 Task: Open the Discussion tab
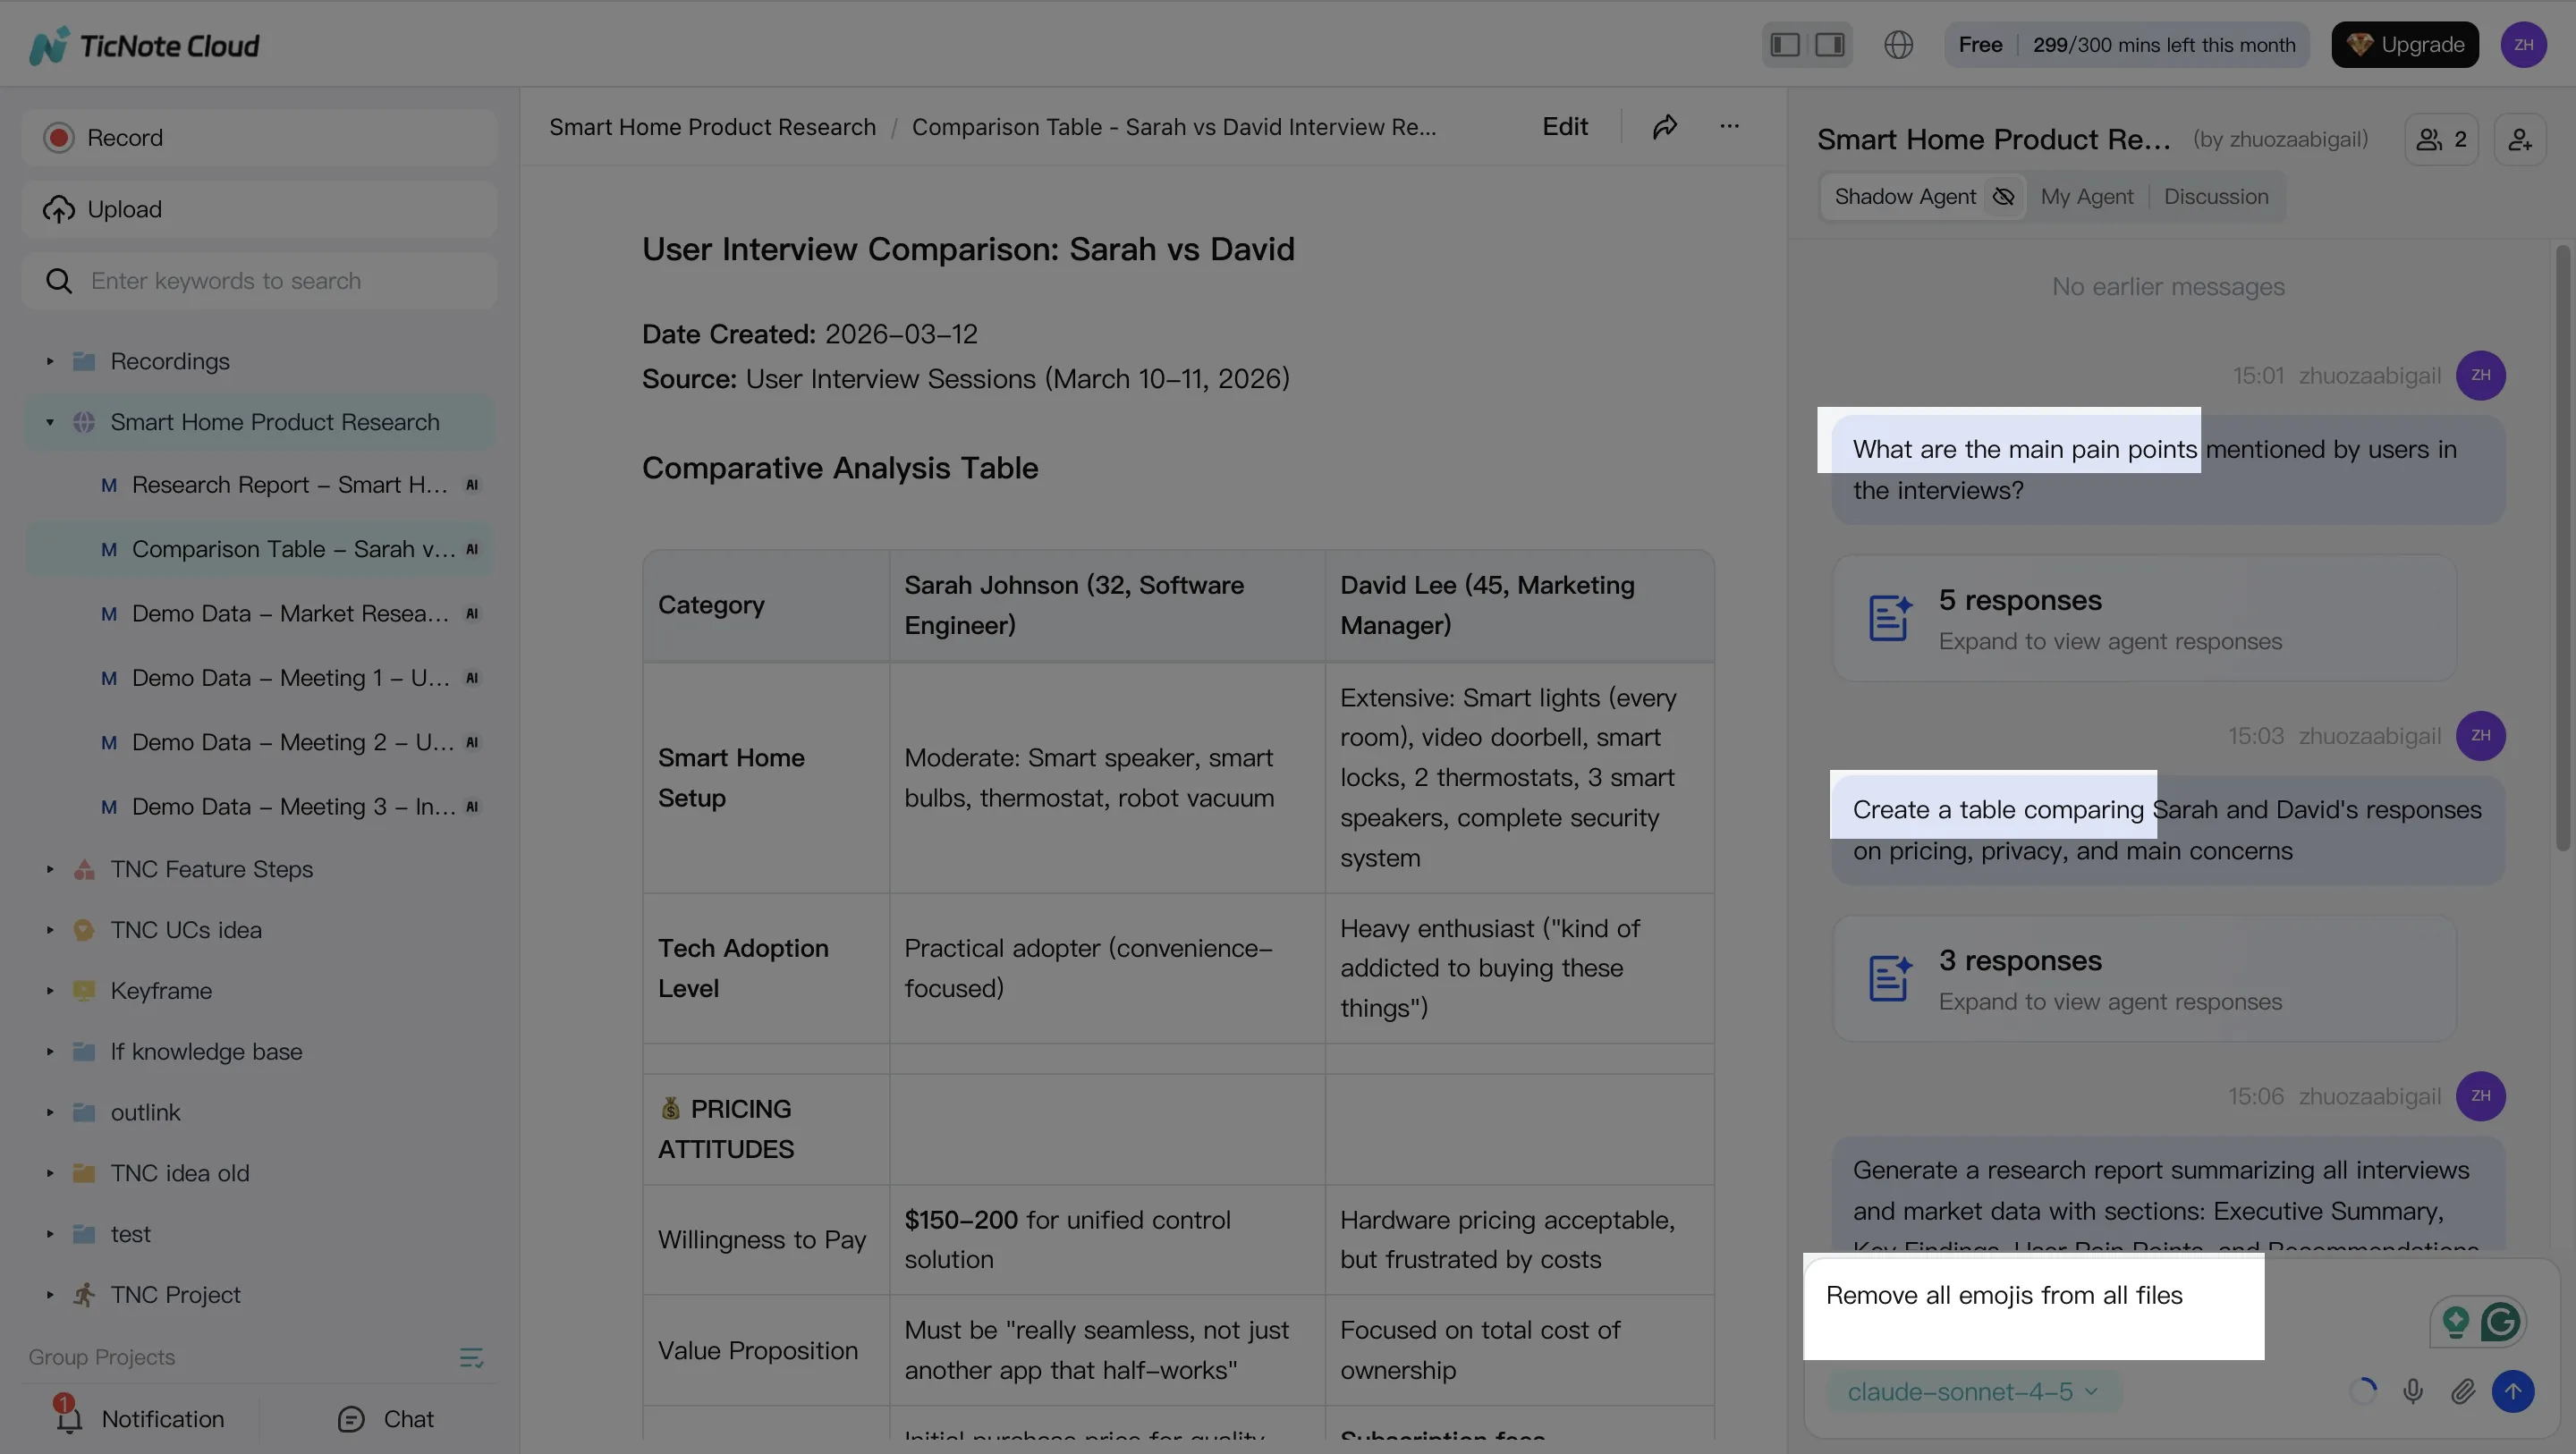point(2216,196)
